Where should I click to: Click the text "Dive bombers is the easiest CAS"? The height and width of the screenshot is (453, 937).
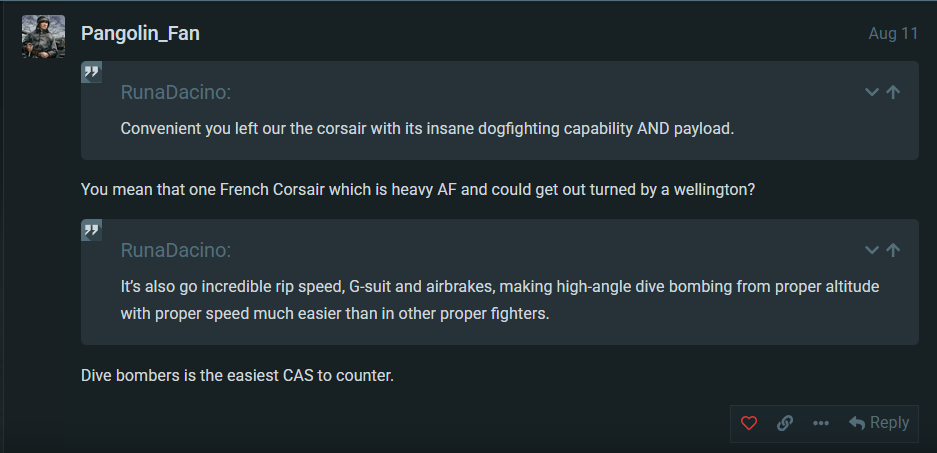(x=197, y=376)
